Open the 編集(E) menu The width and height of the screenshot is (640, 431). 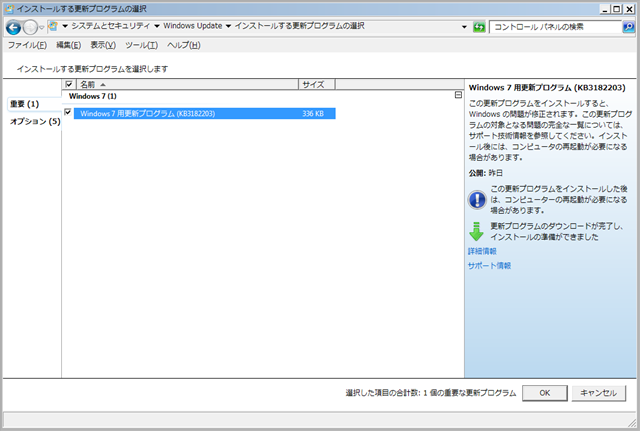point(68,45)
